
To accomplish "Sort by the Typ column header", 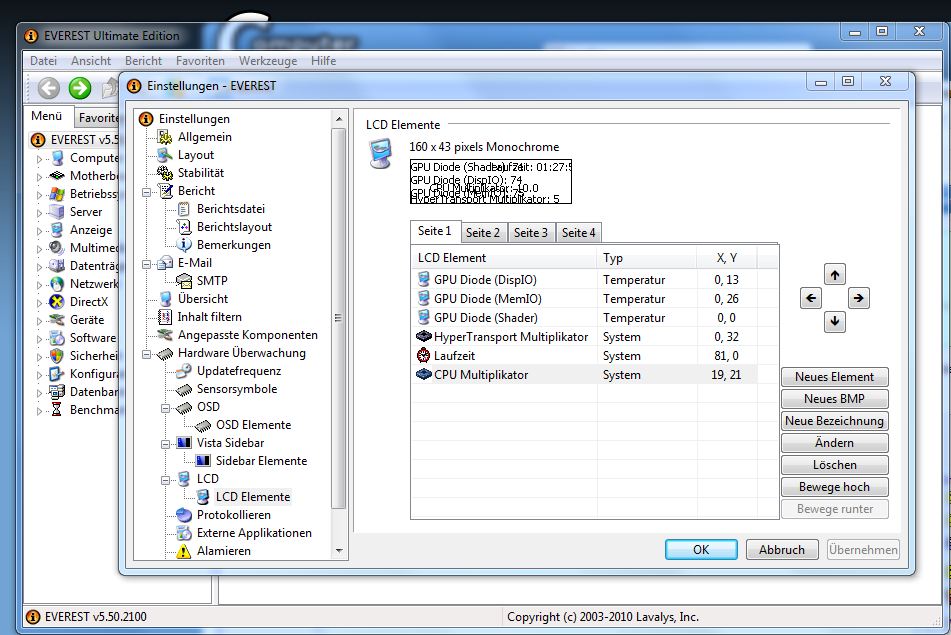I will tap(647, 258).
